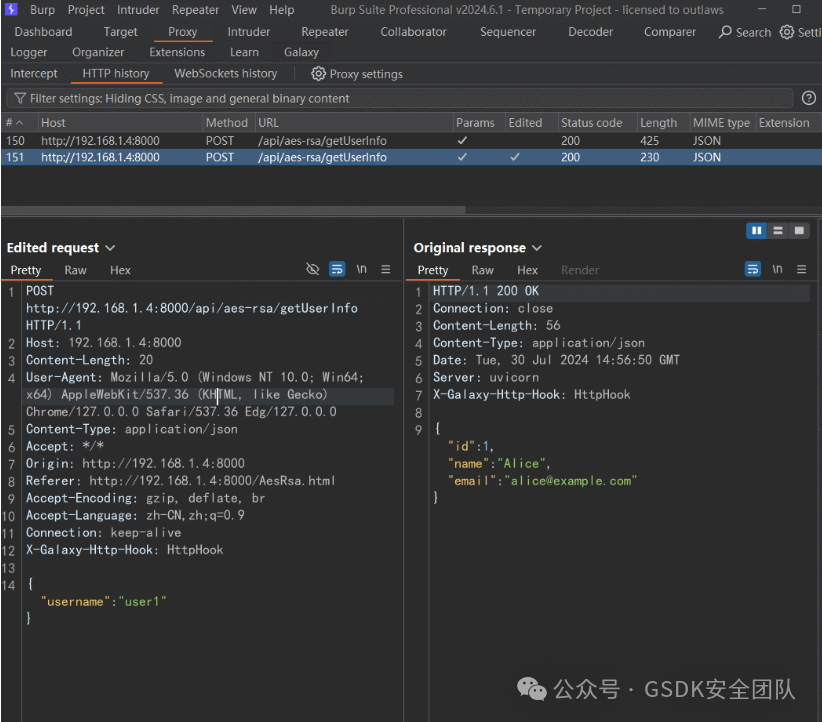Image resolution: width=822 pixels, height=722 pixels.
Task: Open the Repeater menu in menu bar
Action: click(195, 10)
